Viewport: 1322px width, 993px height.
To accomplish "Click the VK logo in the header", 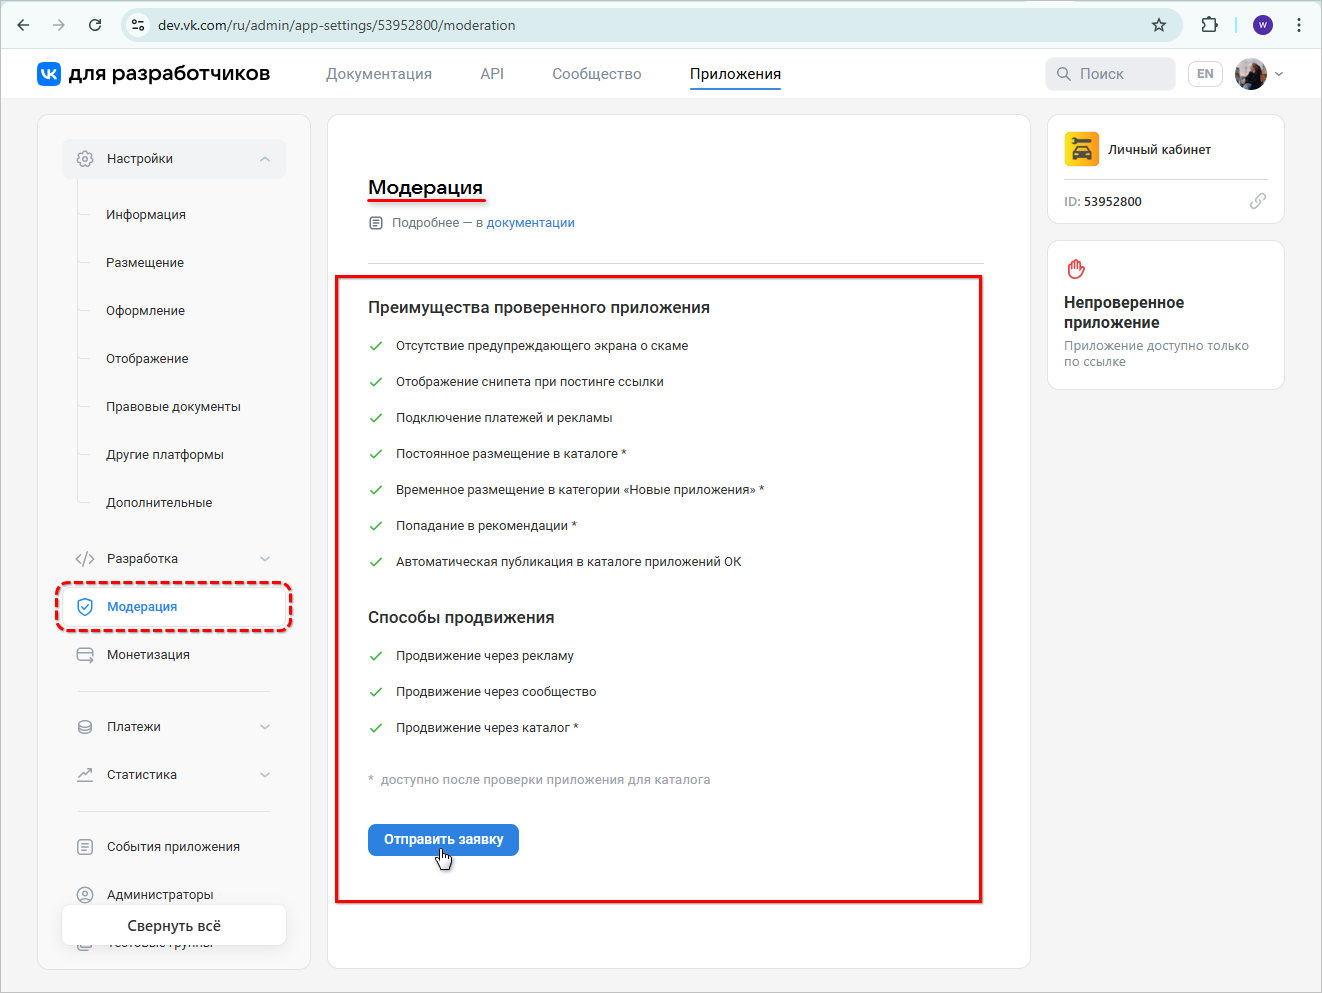I will (x=48, y=73).
